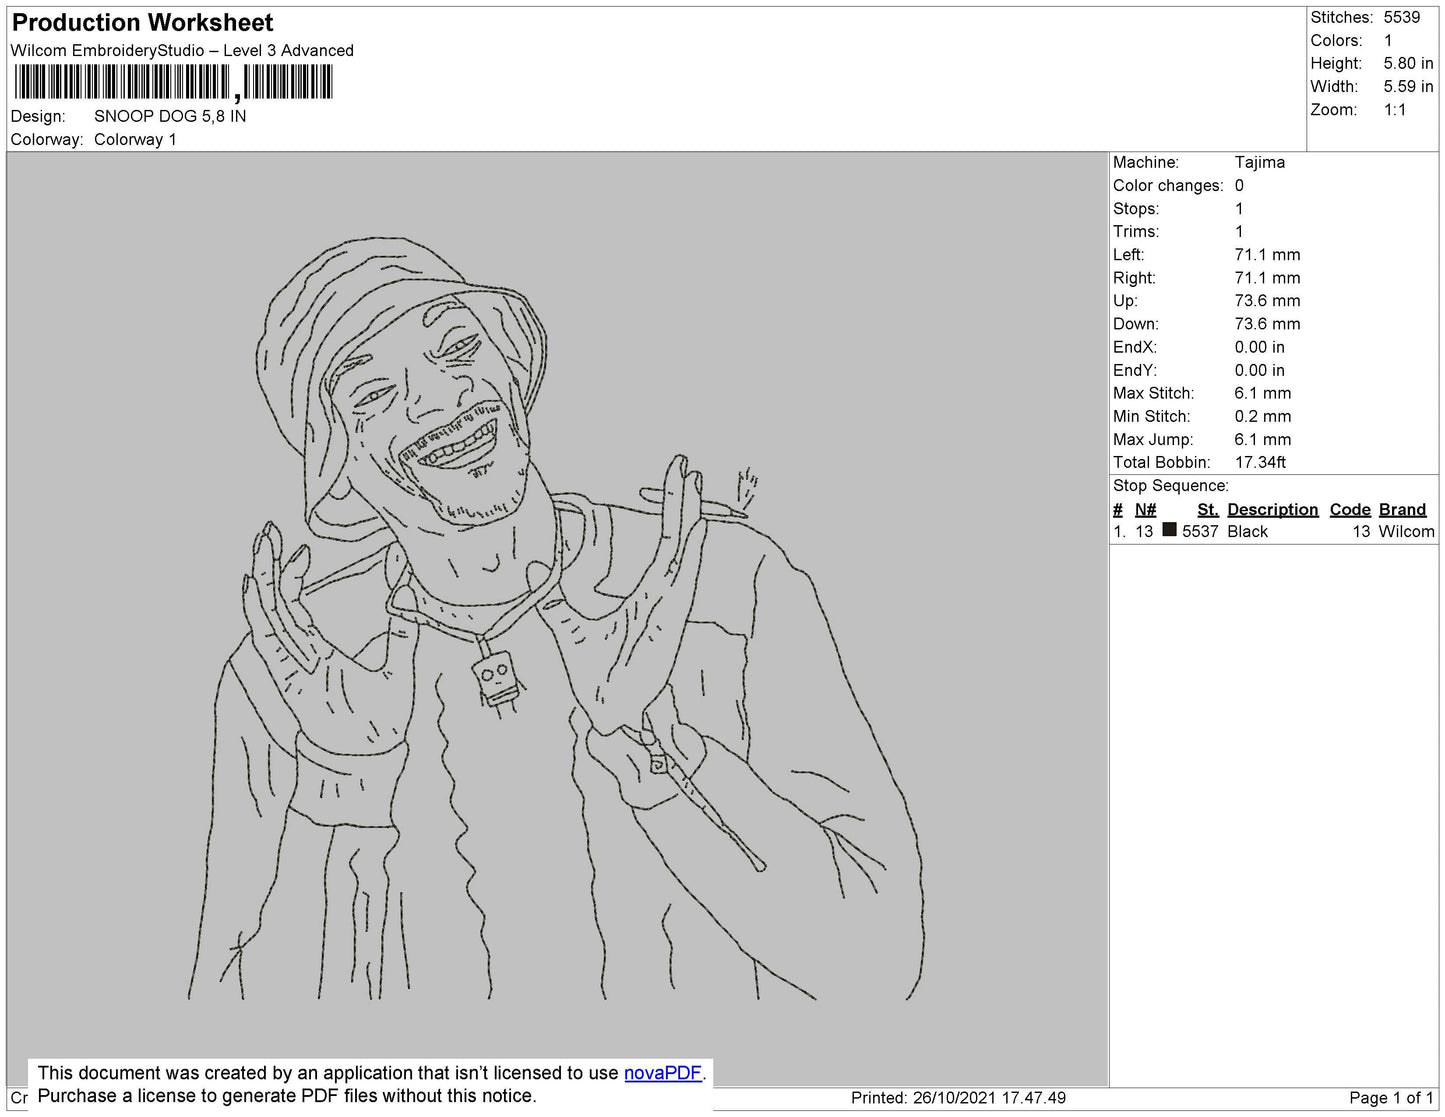Click the Page 1 of 1 indicator
Image resolution: width=1445 pixels, height=1117 pixels.
(1391, 1097)
